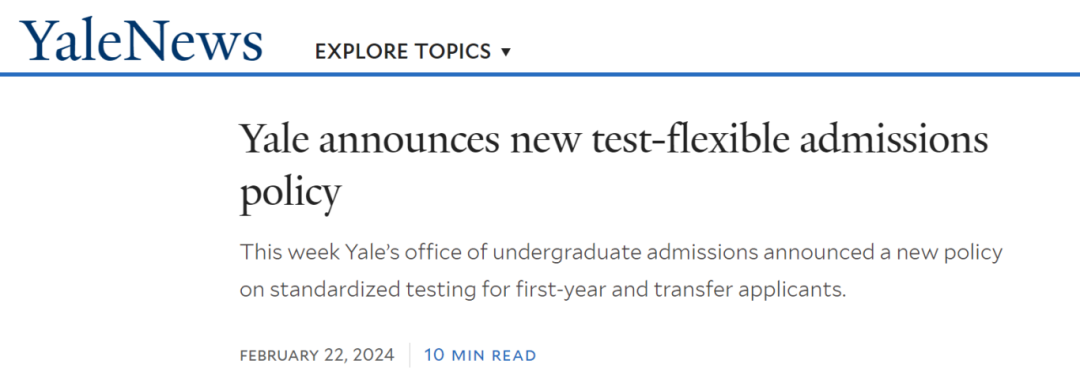
Task: Click "standardized testing" in the summary
Action: pos(367,290)
